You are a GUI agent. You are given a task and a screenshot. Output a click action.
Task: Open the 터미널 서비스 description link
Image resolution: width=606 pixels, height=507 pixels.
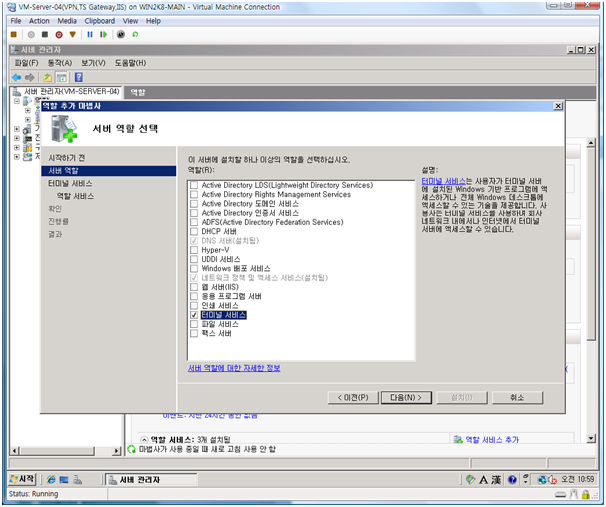pyautogui.click(x=443, y=181)
